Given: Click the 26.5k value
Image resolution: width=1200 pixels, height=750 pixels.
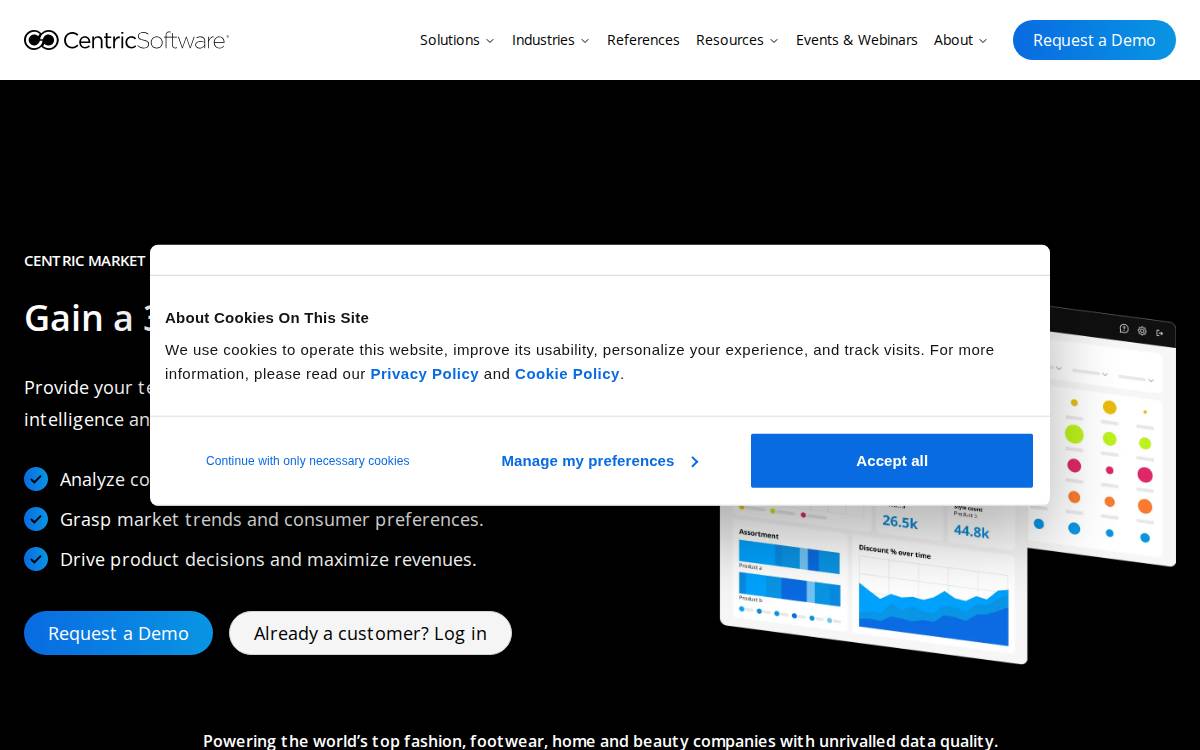Looking at the screenshot, I should point(900,522).
